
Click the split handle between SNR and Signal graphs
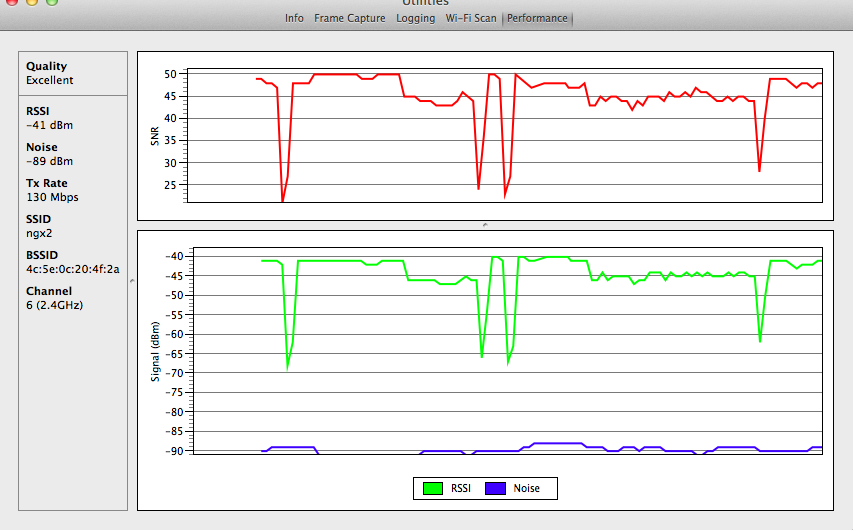click(x=485, y=225)
